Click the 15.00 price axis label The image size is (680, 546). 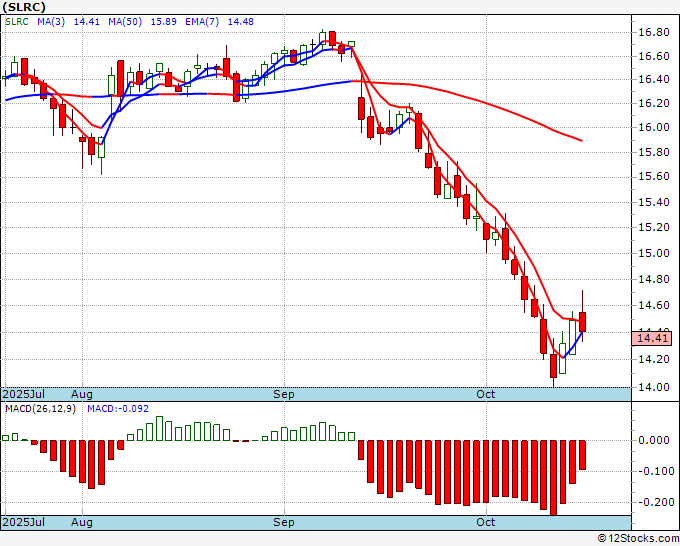[653, 253]
